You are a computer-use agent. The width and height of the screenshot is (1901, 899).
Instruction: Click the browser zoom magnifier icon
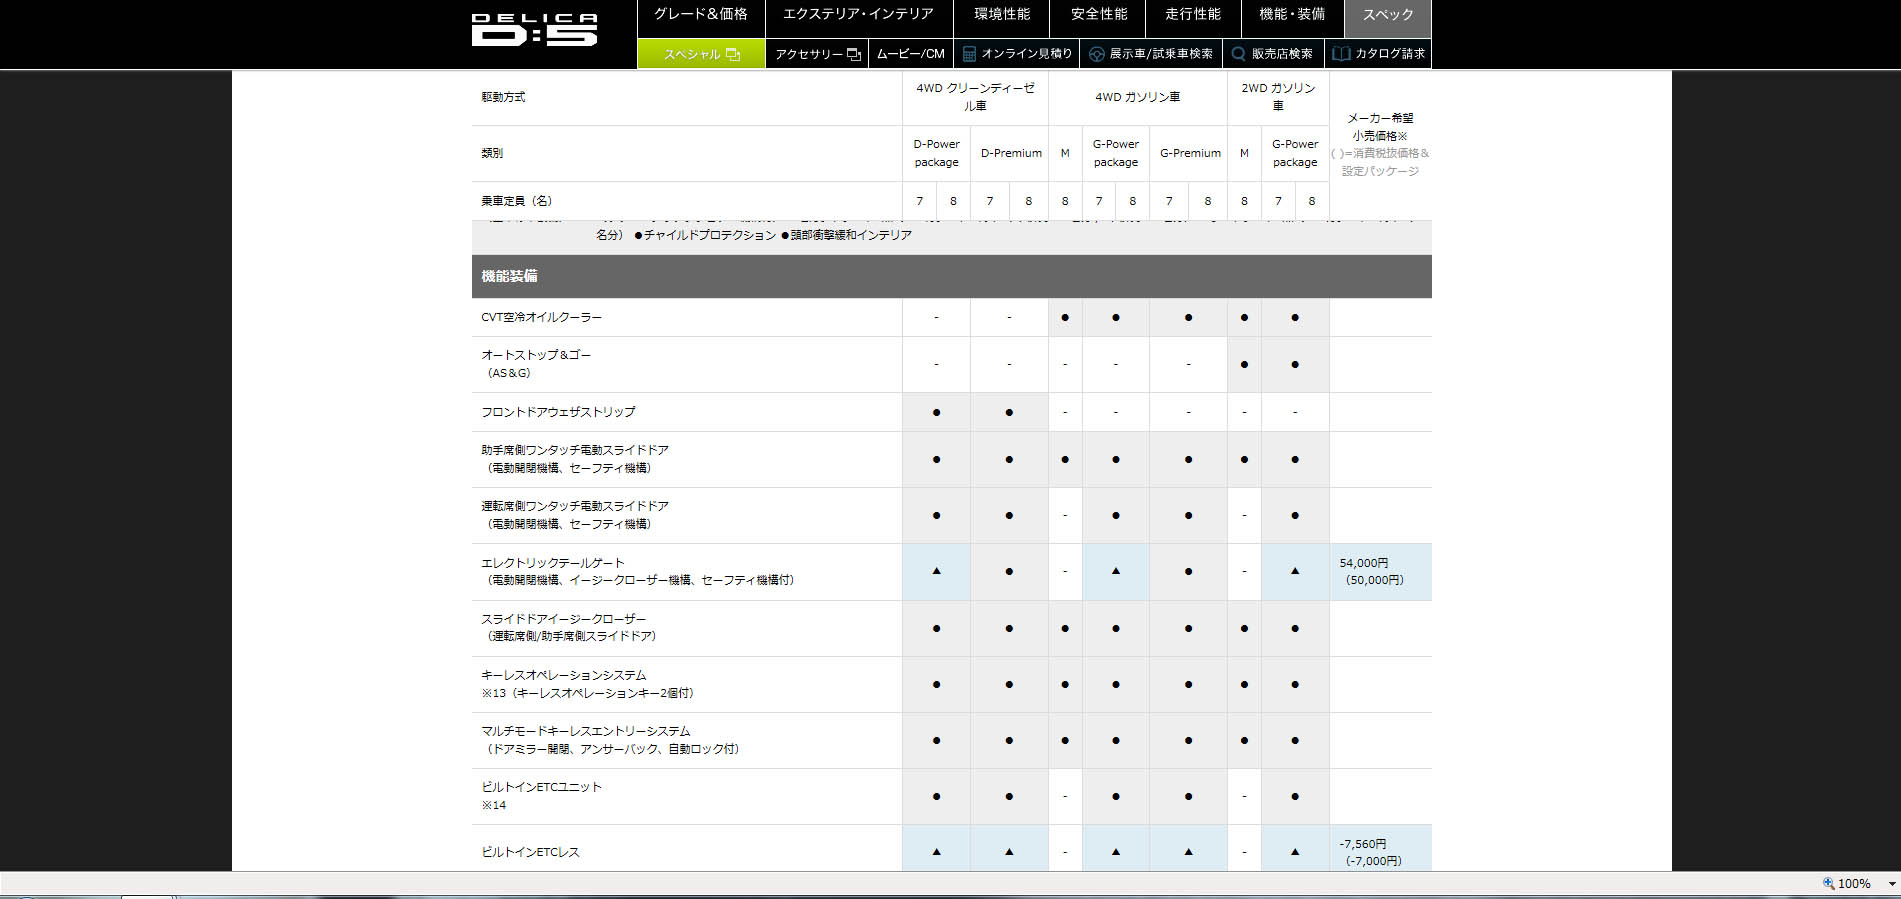point(1828,884)
